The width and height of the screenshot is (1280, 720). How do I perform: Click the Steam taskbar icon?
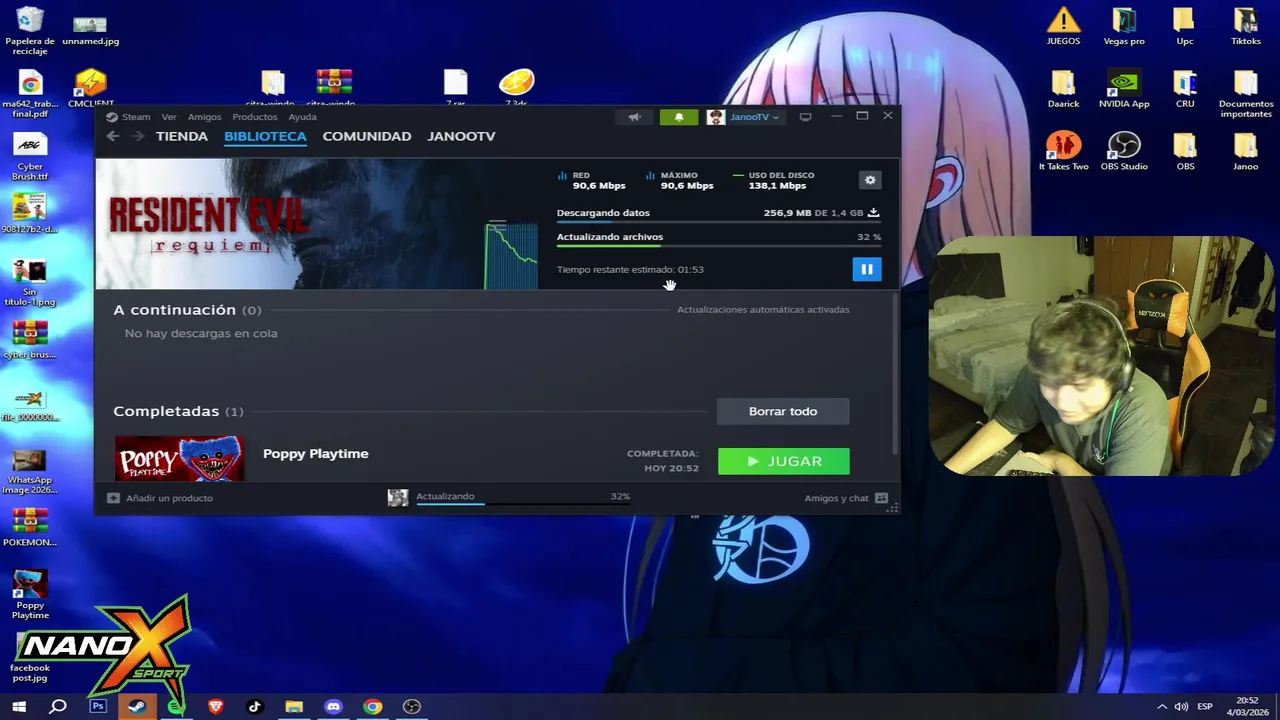(x=137, y=707)
